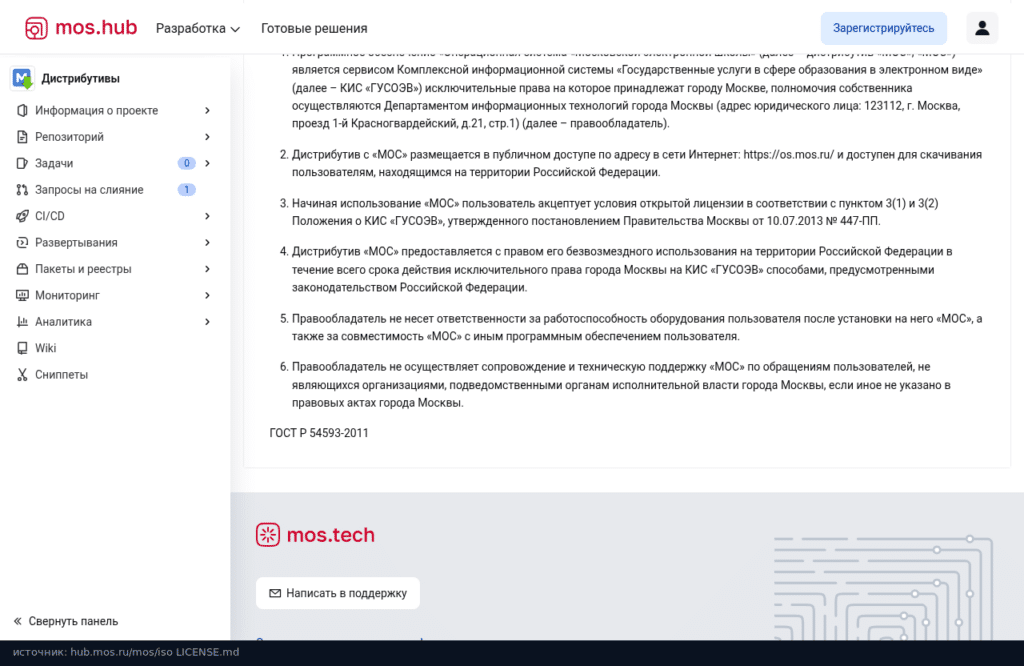Expand the CI/CD submenu chevron

pos(207,216)
